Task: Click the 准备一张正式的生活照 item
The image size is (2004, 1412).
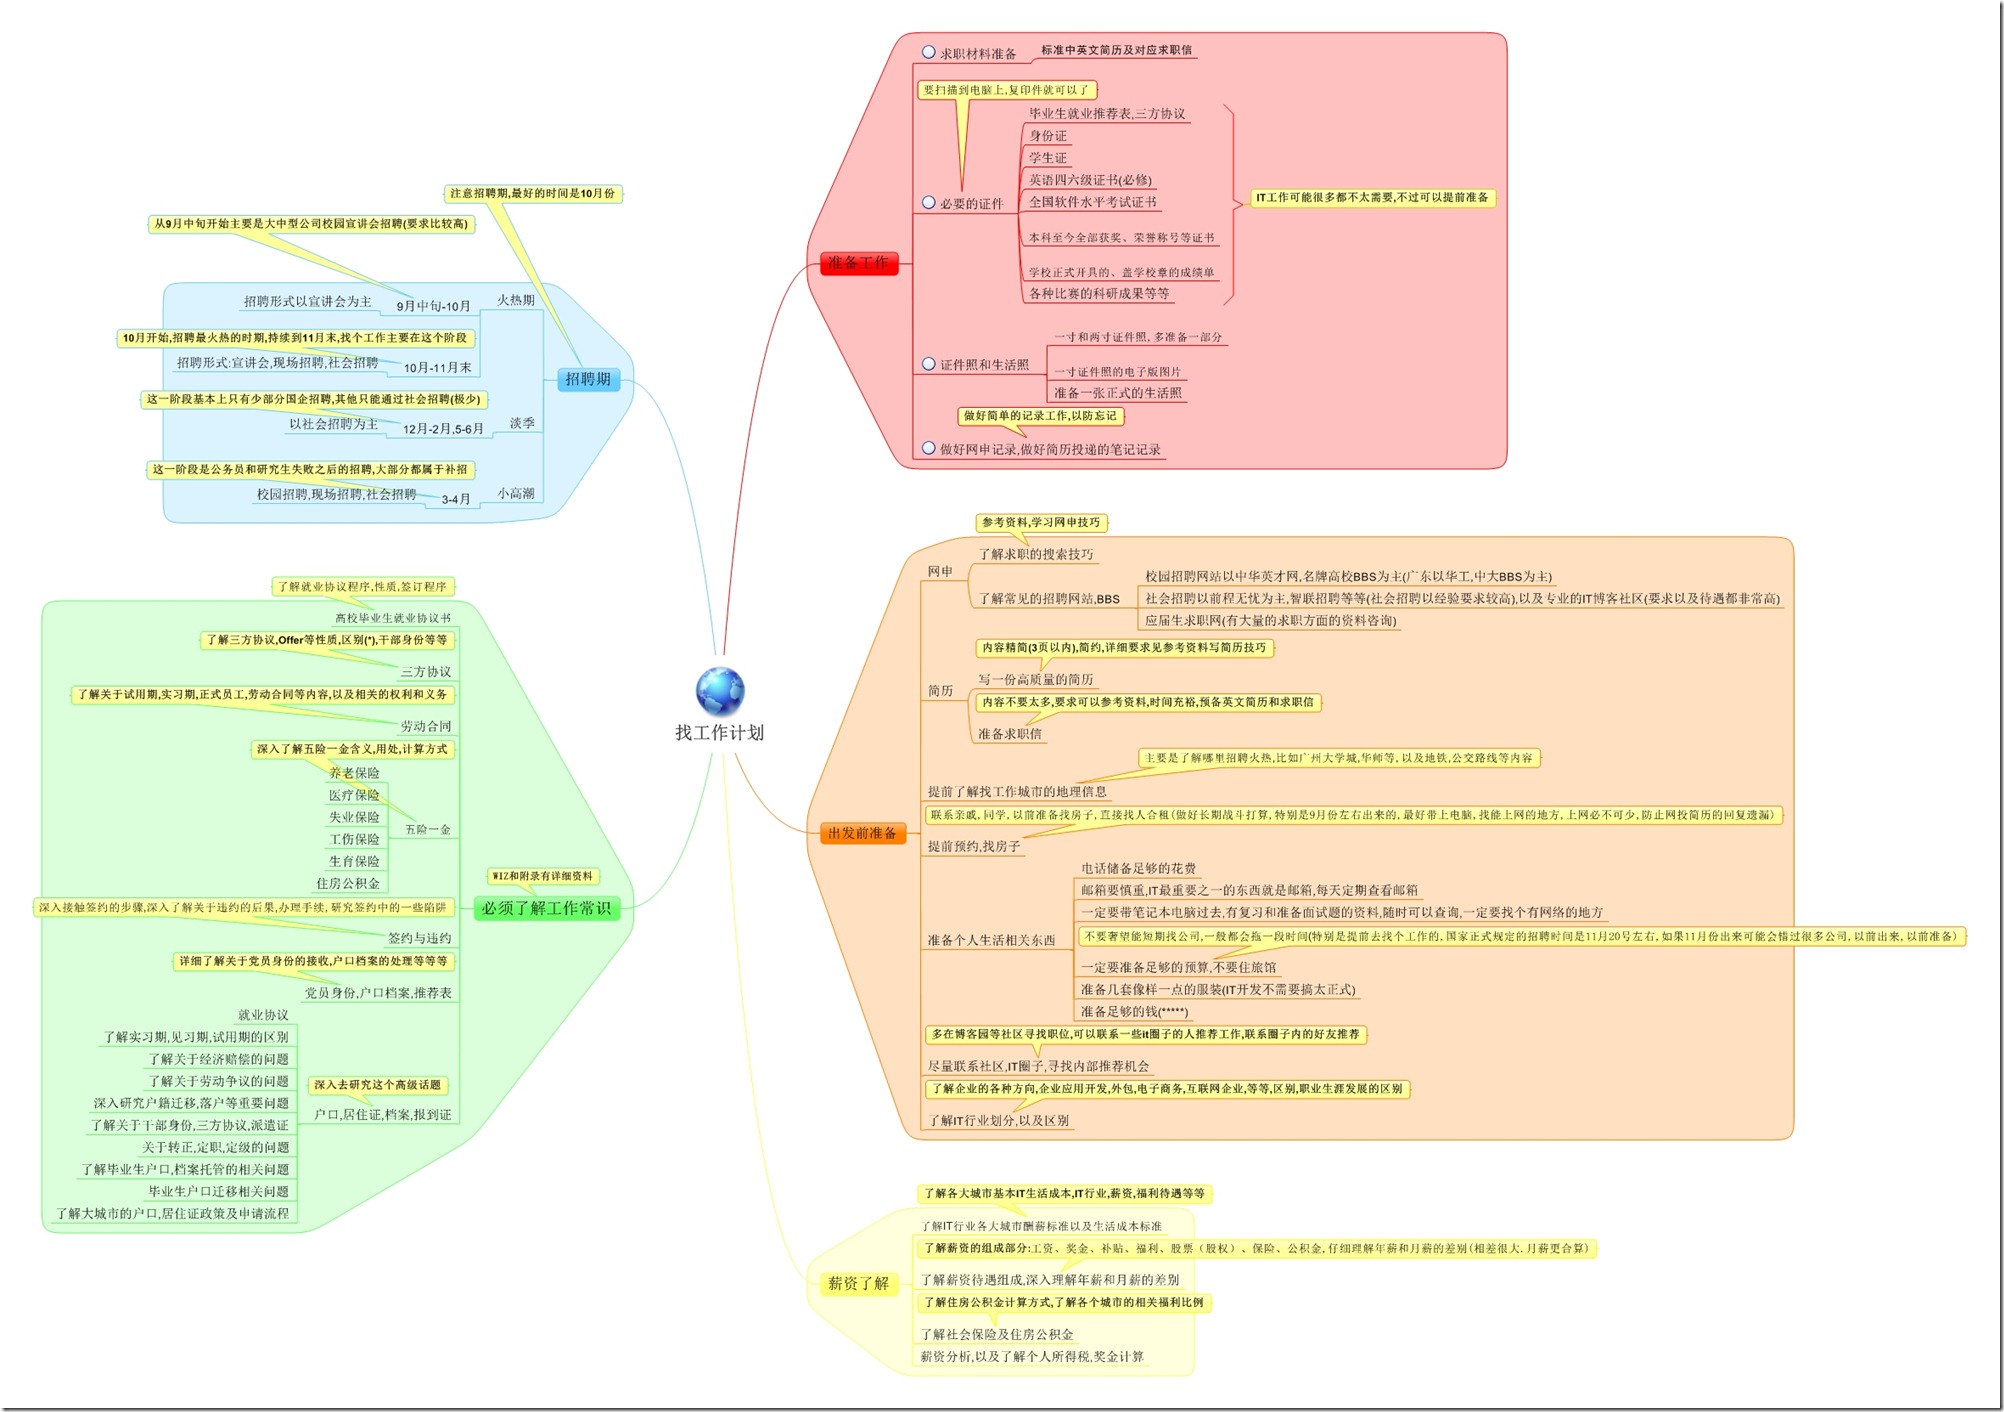Action: 1118,393
